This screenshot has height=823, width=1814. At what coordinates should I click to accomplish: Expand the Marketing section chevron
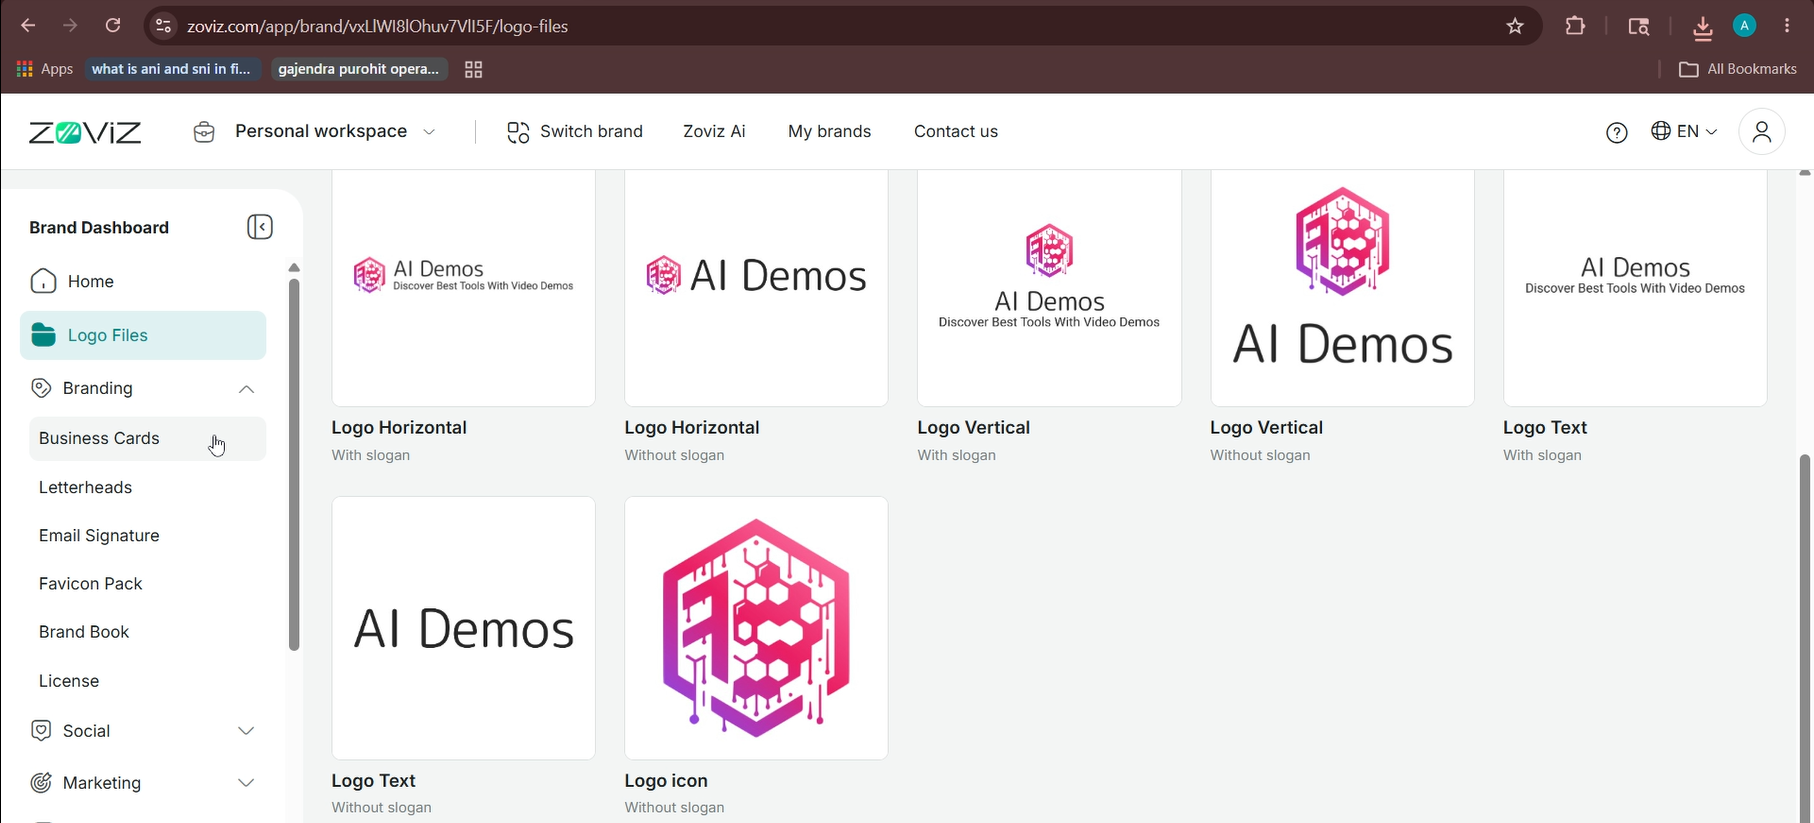[x=246, y=783]
